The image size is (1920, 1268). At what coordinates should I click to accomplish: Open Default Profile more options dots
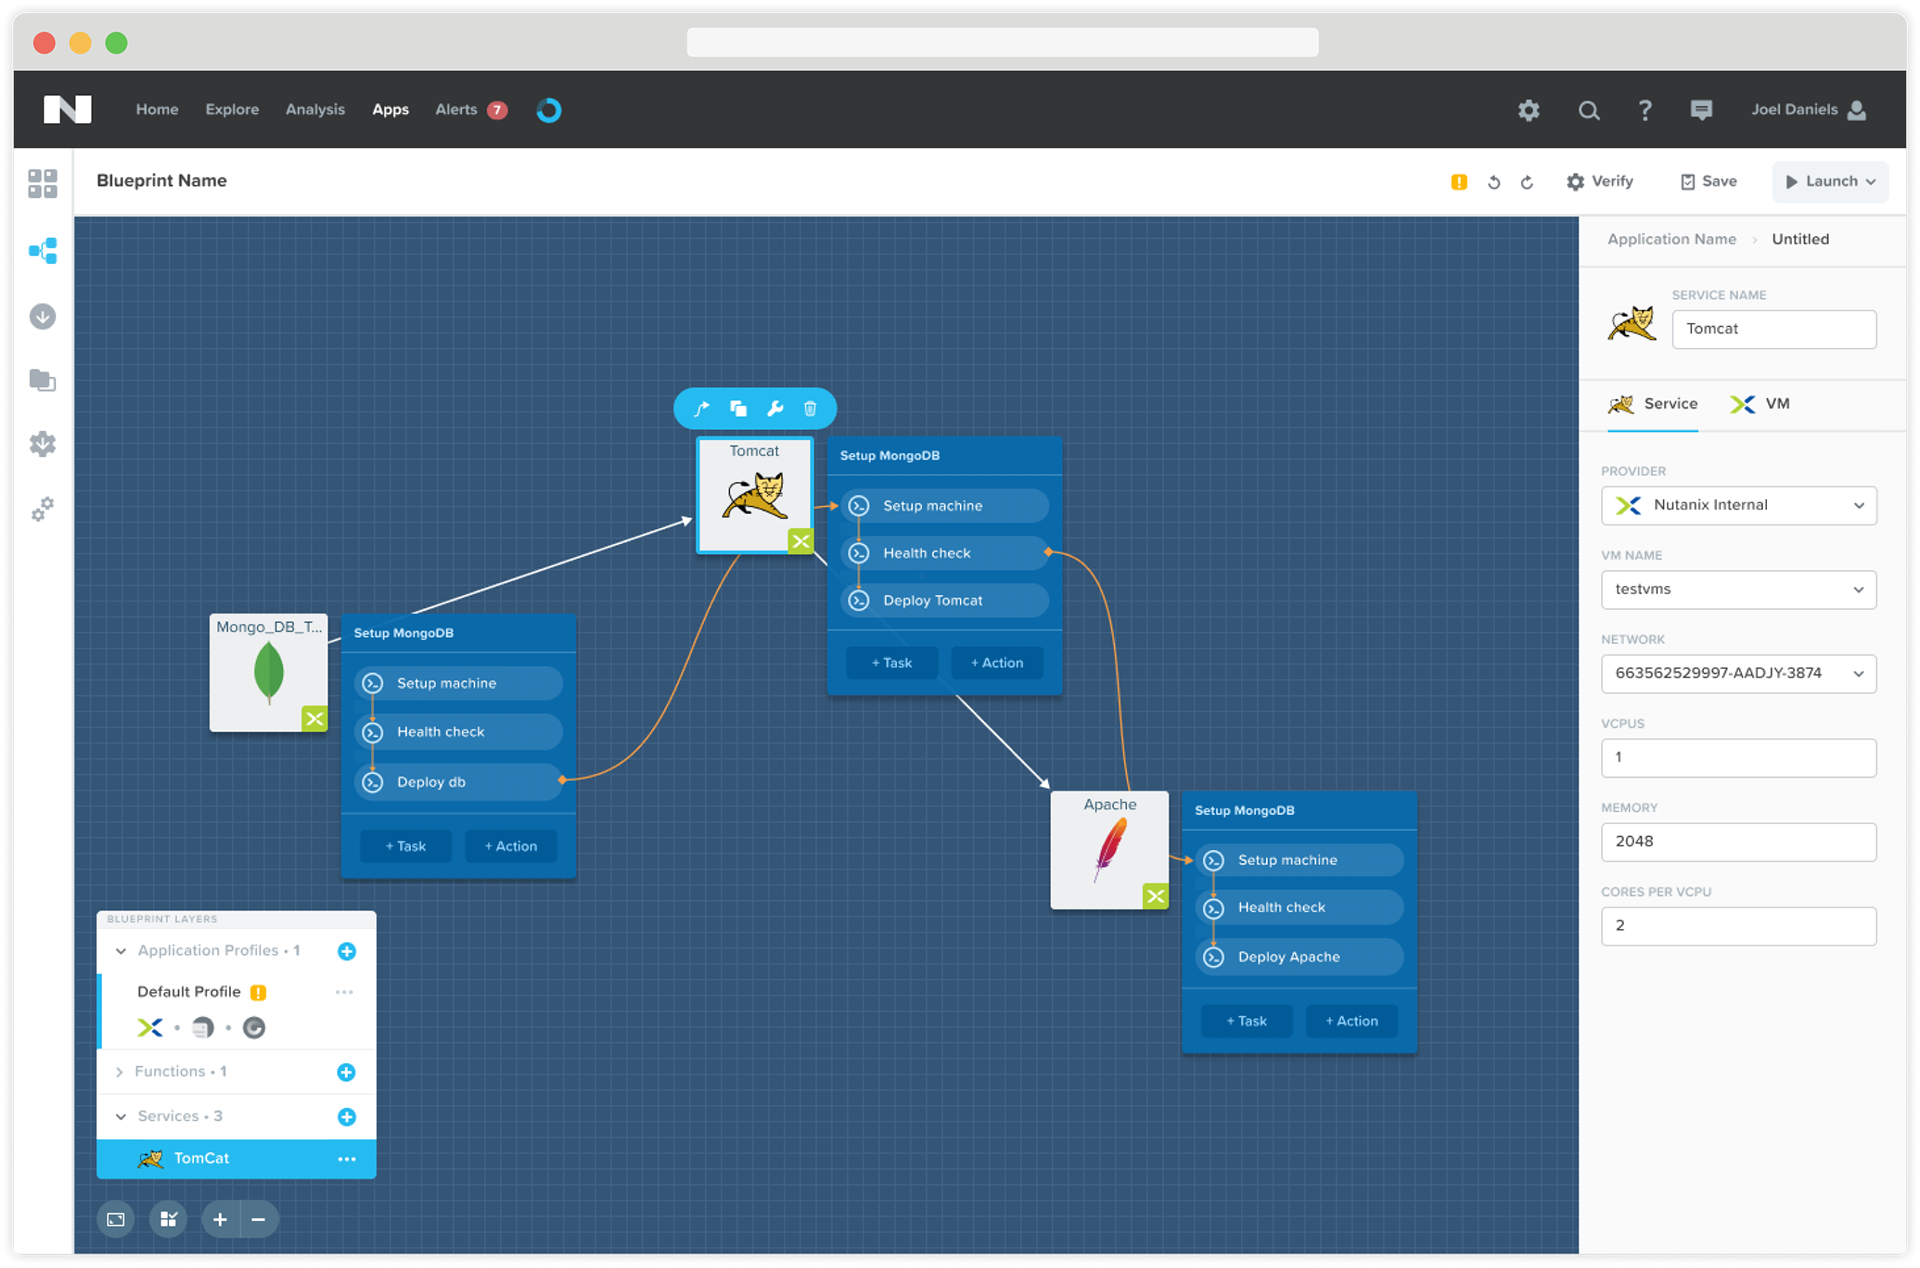[345, 992]
